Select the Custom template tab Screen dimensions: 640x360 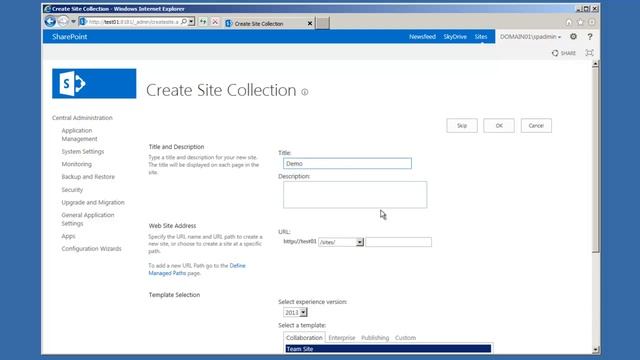click(x=405, y=338)
